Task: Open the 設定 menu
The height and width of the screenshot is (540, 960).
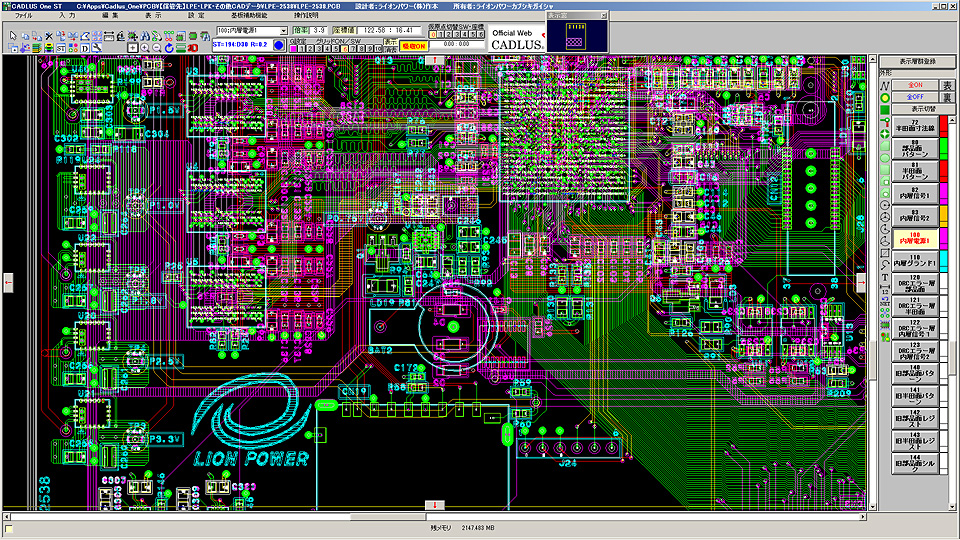Action: (x=197, y=17)
